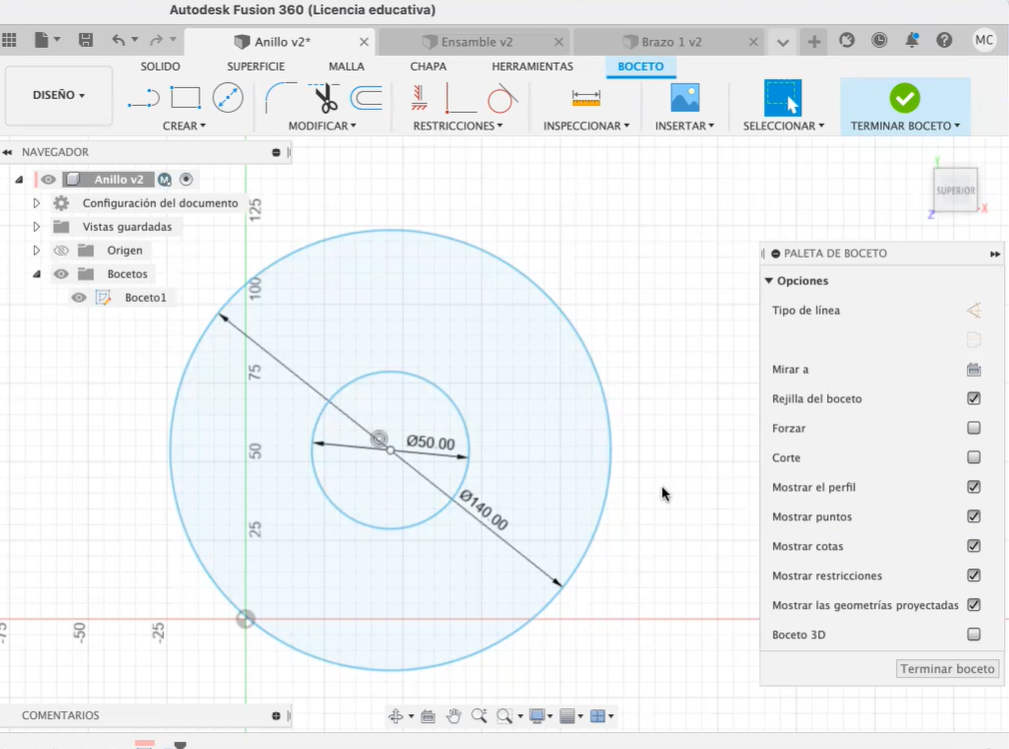The image size is (1009, 749).
Task: Enable the Forzar checkbox
Action: coord(974,428)
